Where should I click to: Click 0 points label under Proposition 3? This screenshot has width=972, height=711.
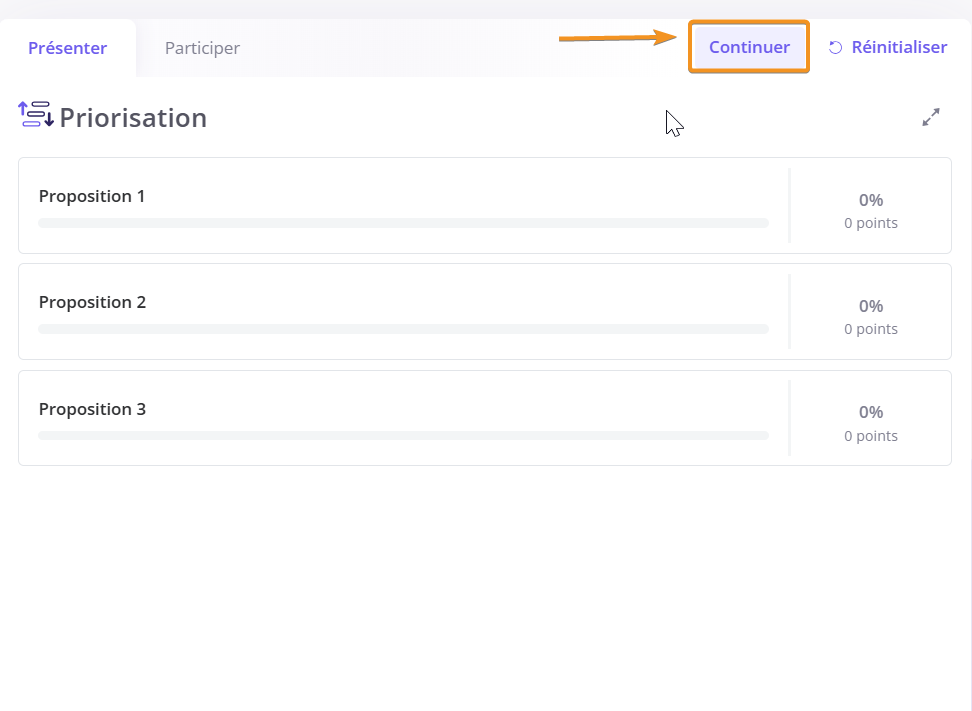870,436
